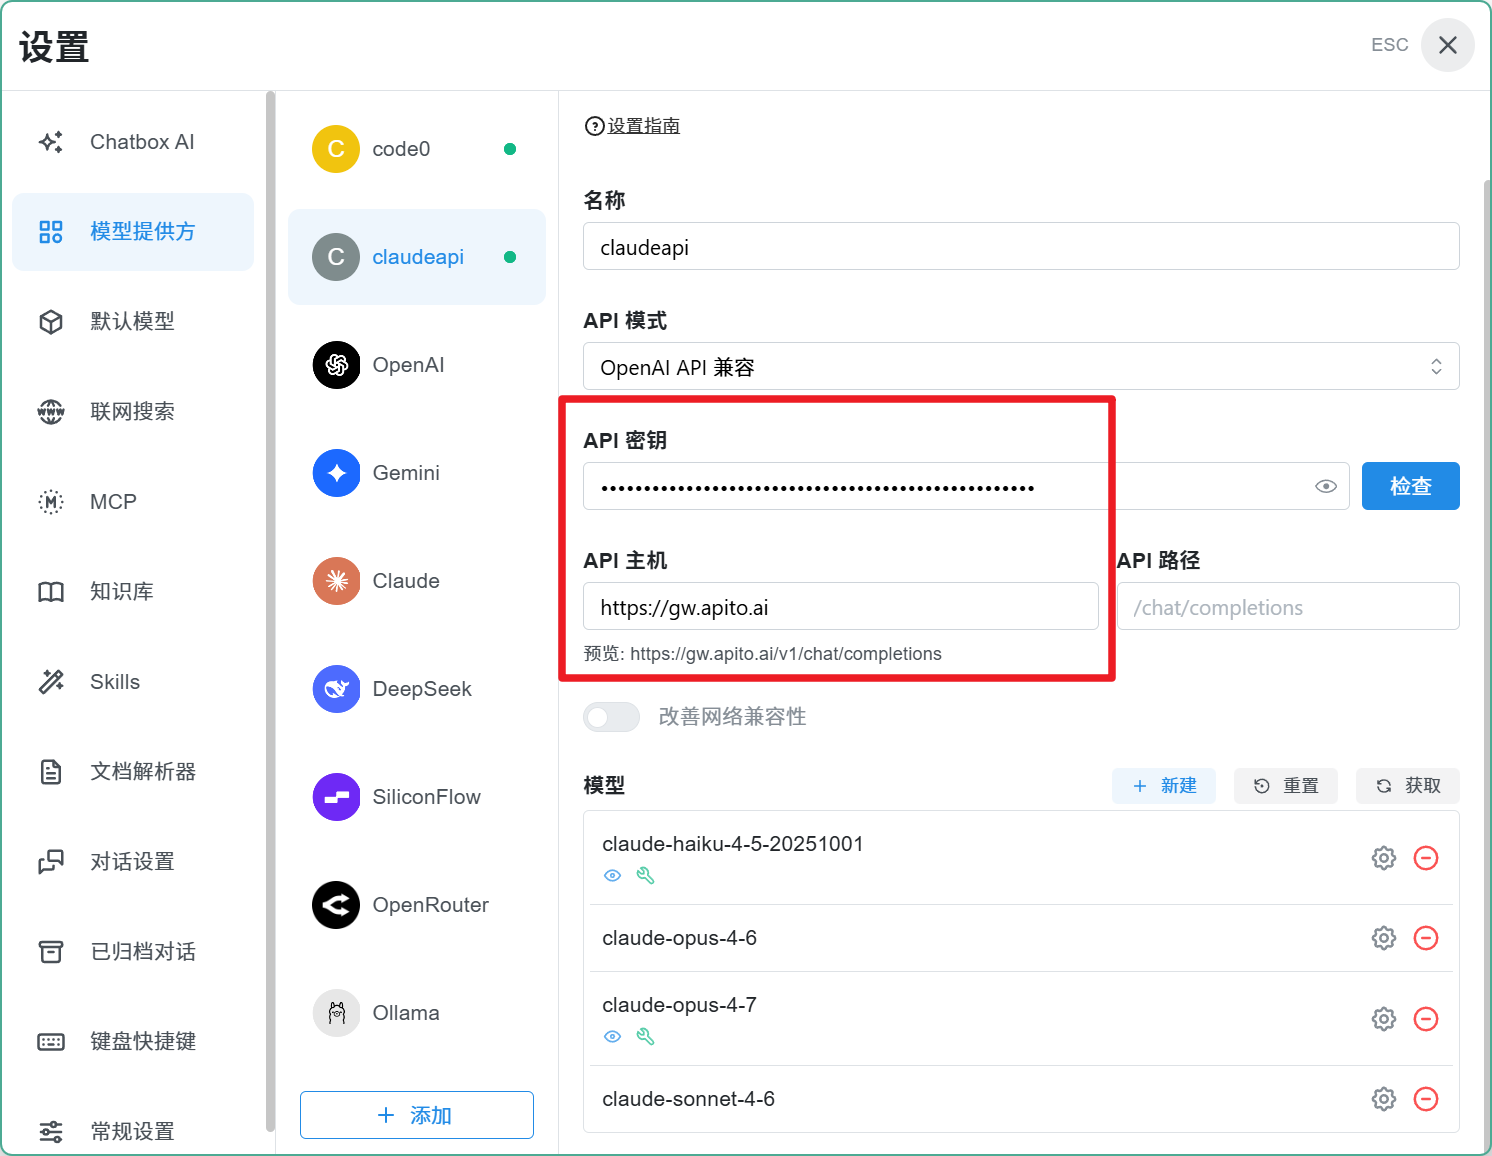Click the API 主机 input field
The height and width of the screenshot is (1156, 1492).
(x=841, y=606)
